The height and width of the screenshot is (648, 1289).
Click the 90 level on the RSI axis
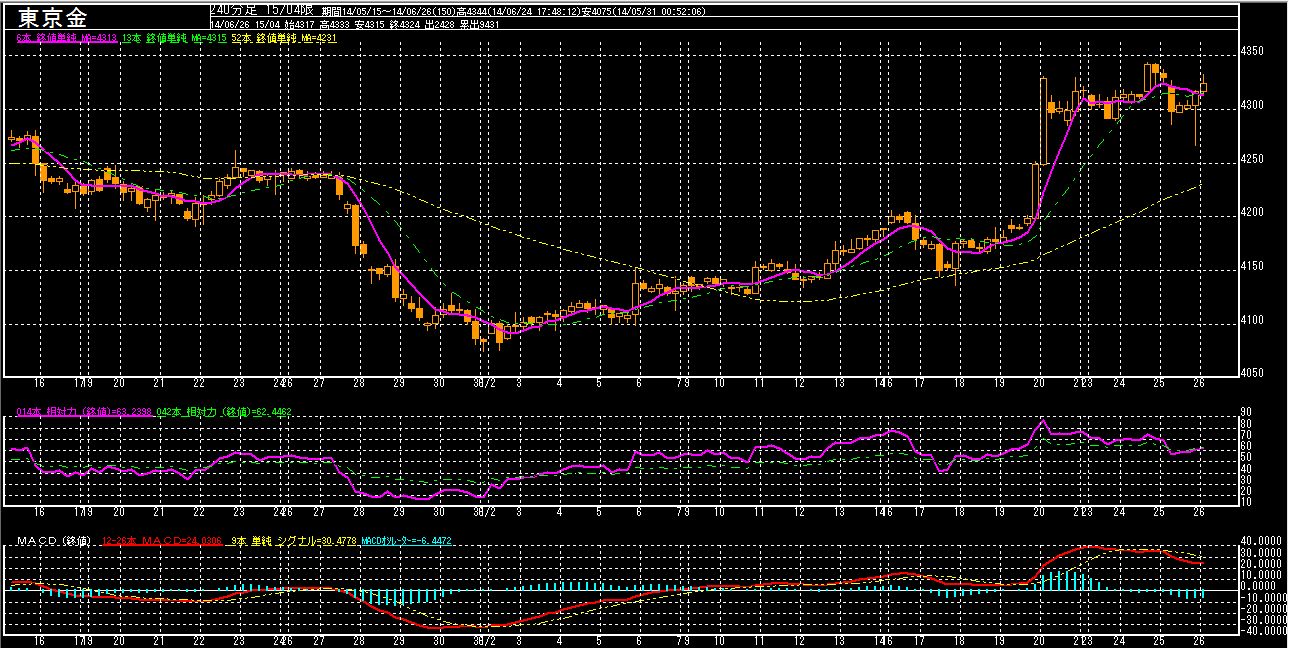(1247, 412)
